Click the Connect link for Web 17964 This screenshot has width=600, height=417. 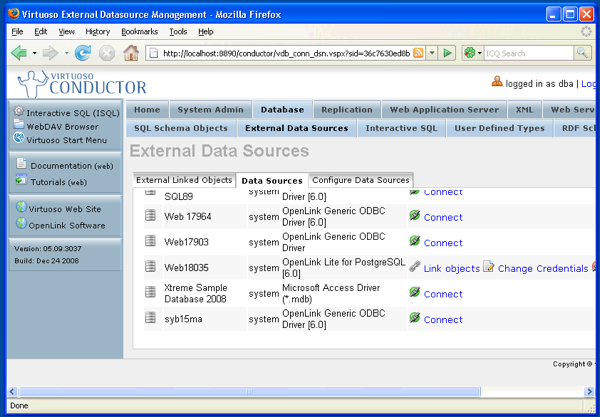click(443, 217)
